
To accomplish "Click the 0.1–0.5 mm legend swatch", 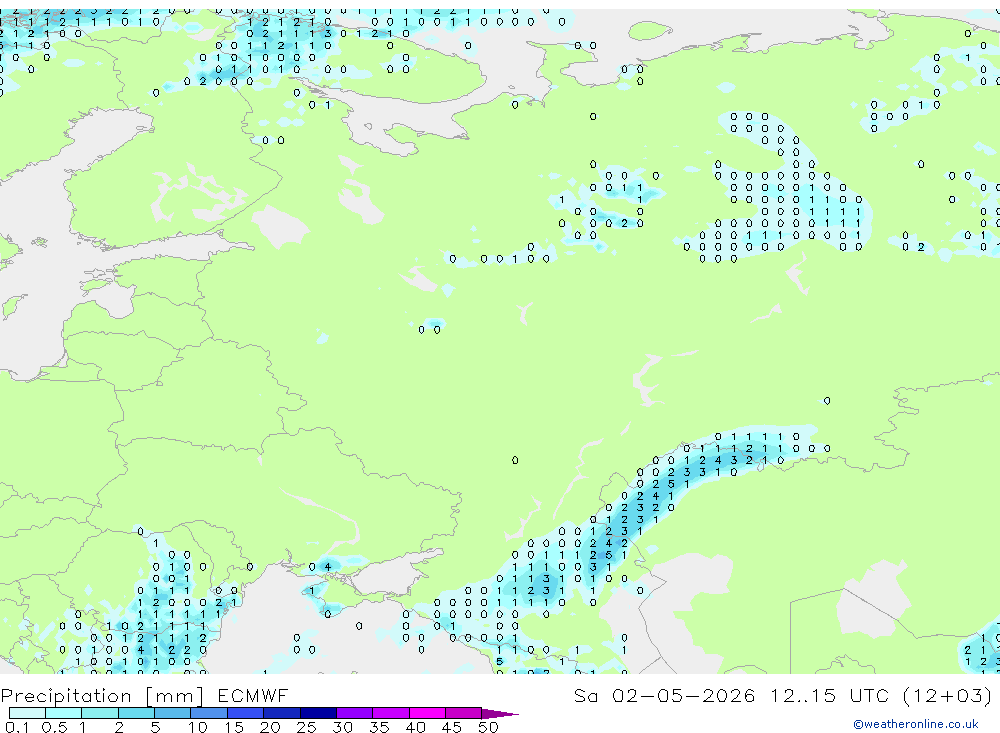I will point(27,713).
